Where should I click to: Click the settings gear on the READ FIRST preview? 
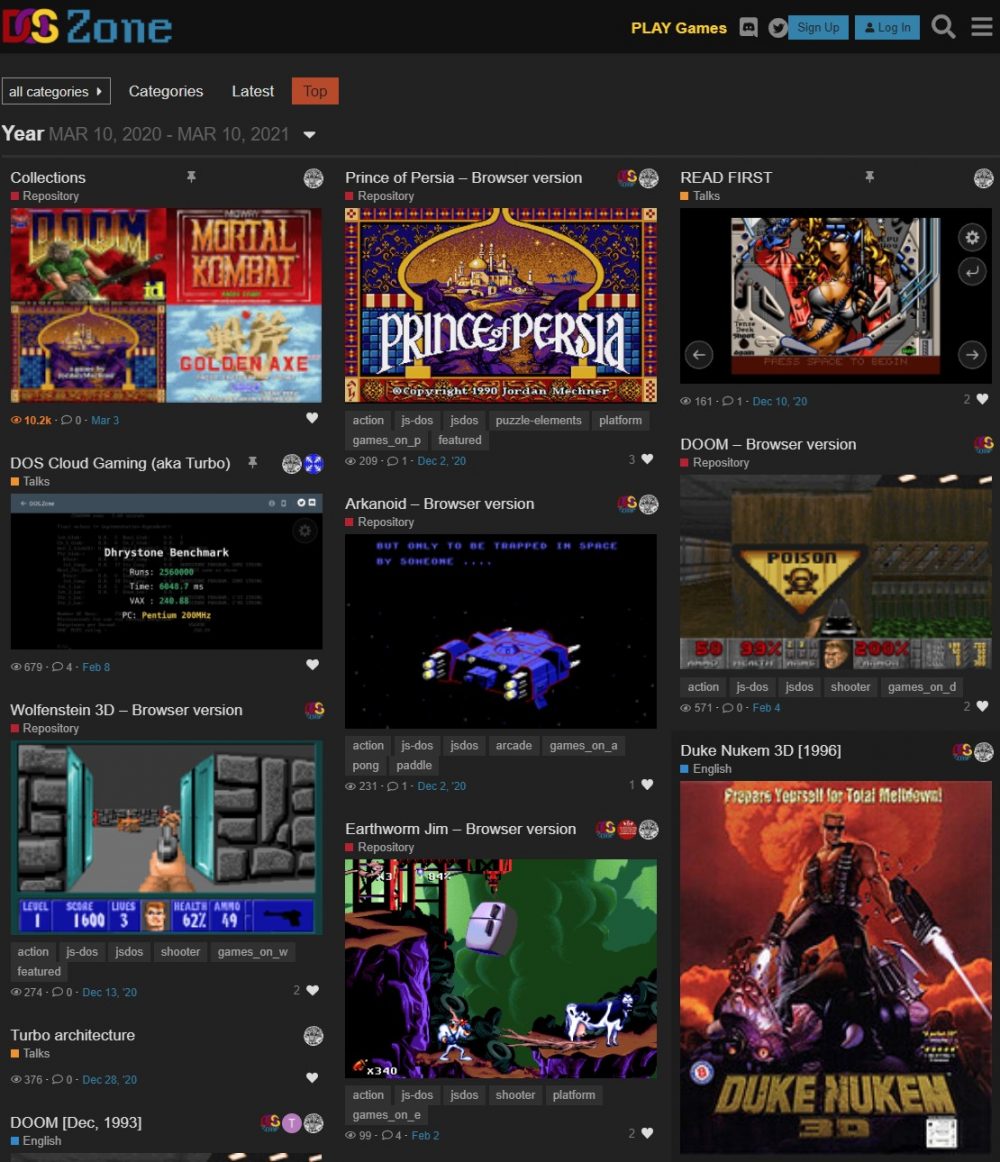[971, 237]
